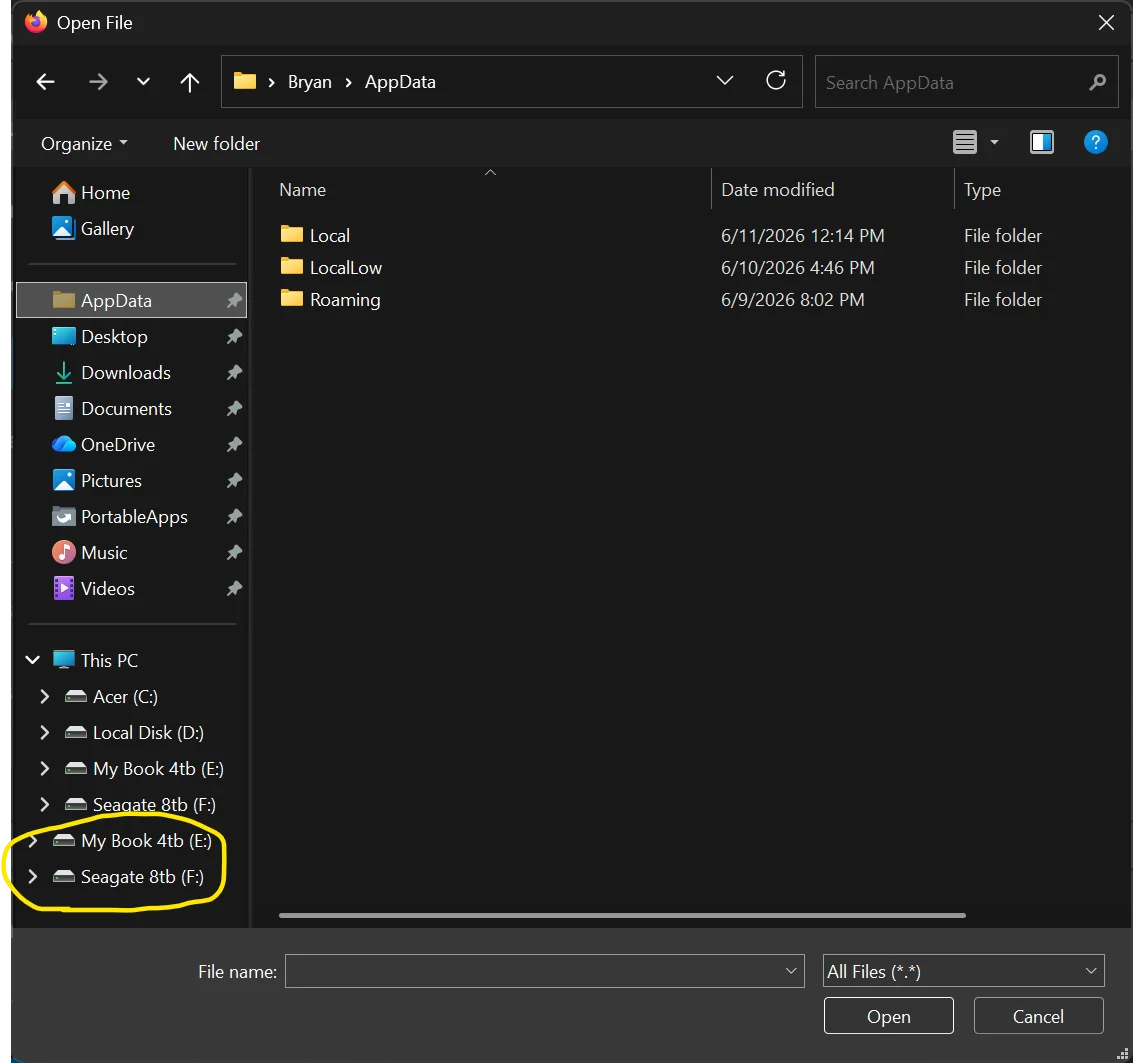Viewport: 1133px width, 1063px height.
Task: Collapse the This PC tree node
Action: (33, 660)
